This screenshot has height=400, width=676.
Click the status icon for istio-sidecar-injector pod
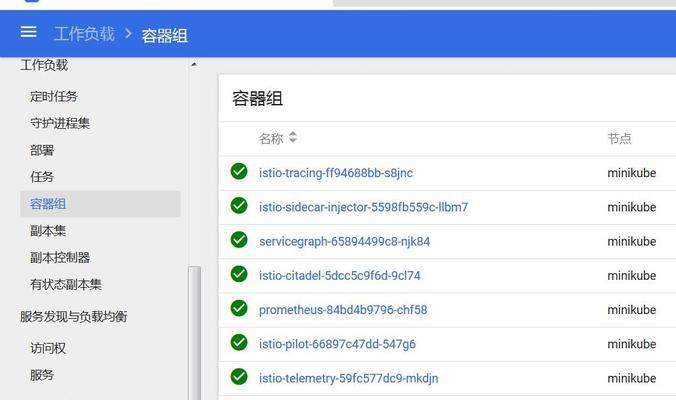point(239,205)
